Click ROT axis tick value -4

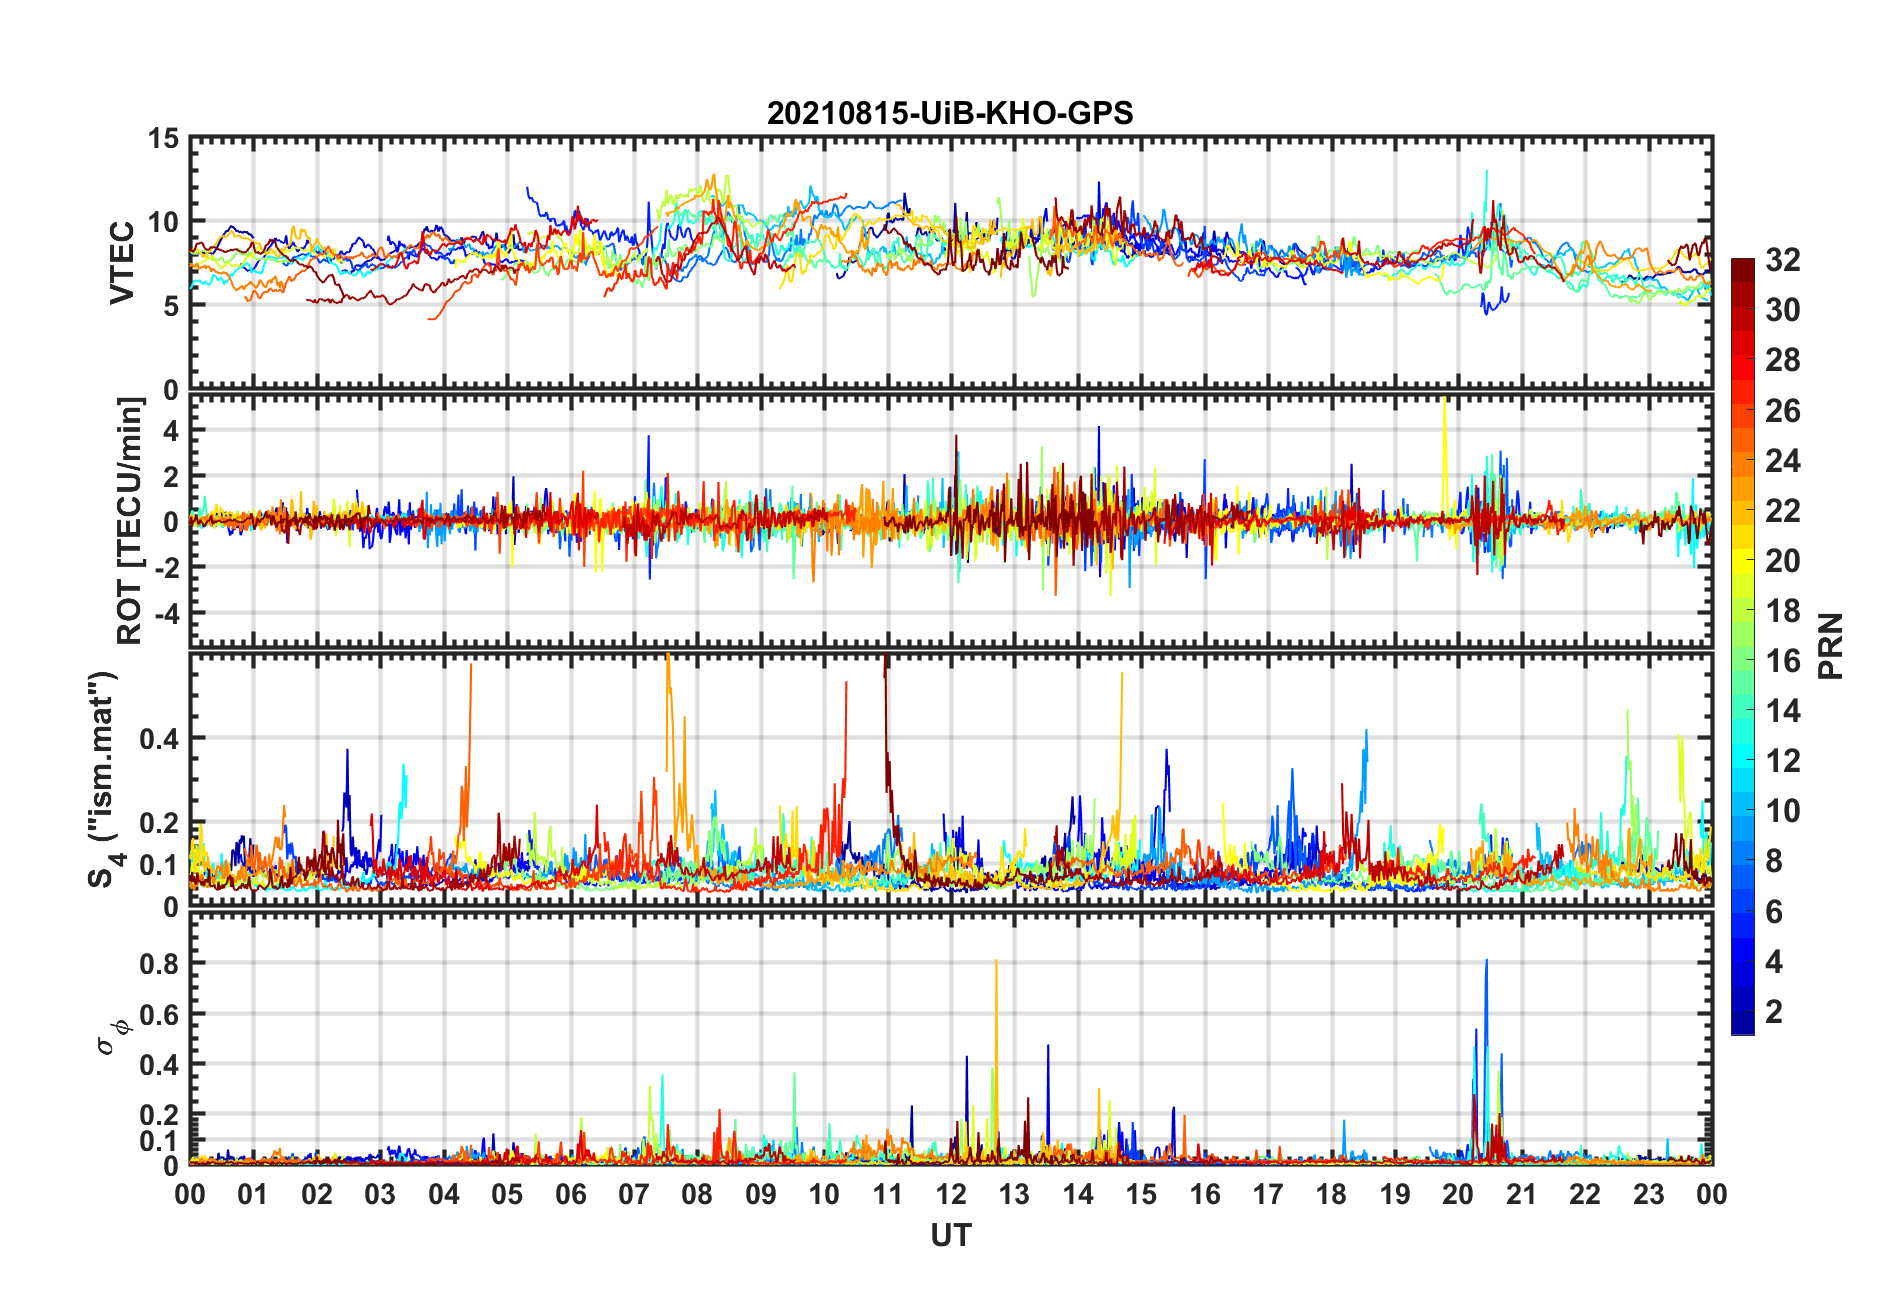point(167,612)
